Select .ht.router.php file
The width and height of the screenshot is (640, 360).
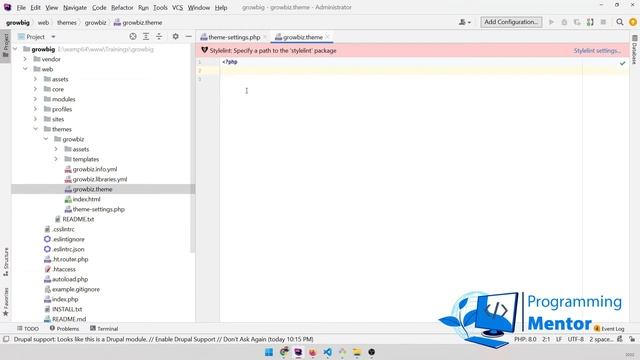[66, 259]
